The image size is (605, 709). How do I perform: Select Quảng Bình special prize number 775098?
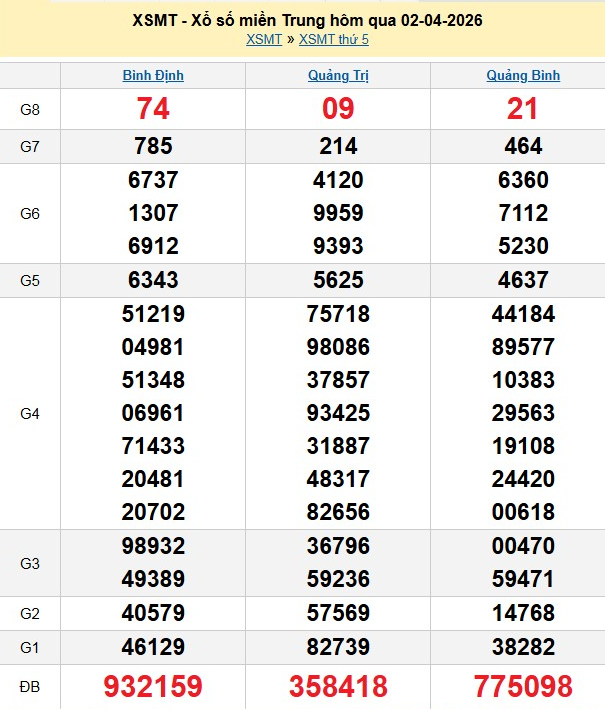(523, 686)
